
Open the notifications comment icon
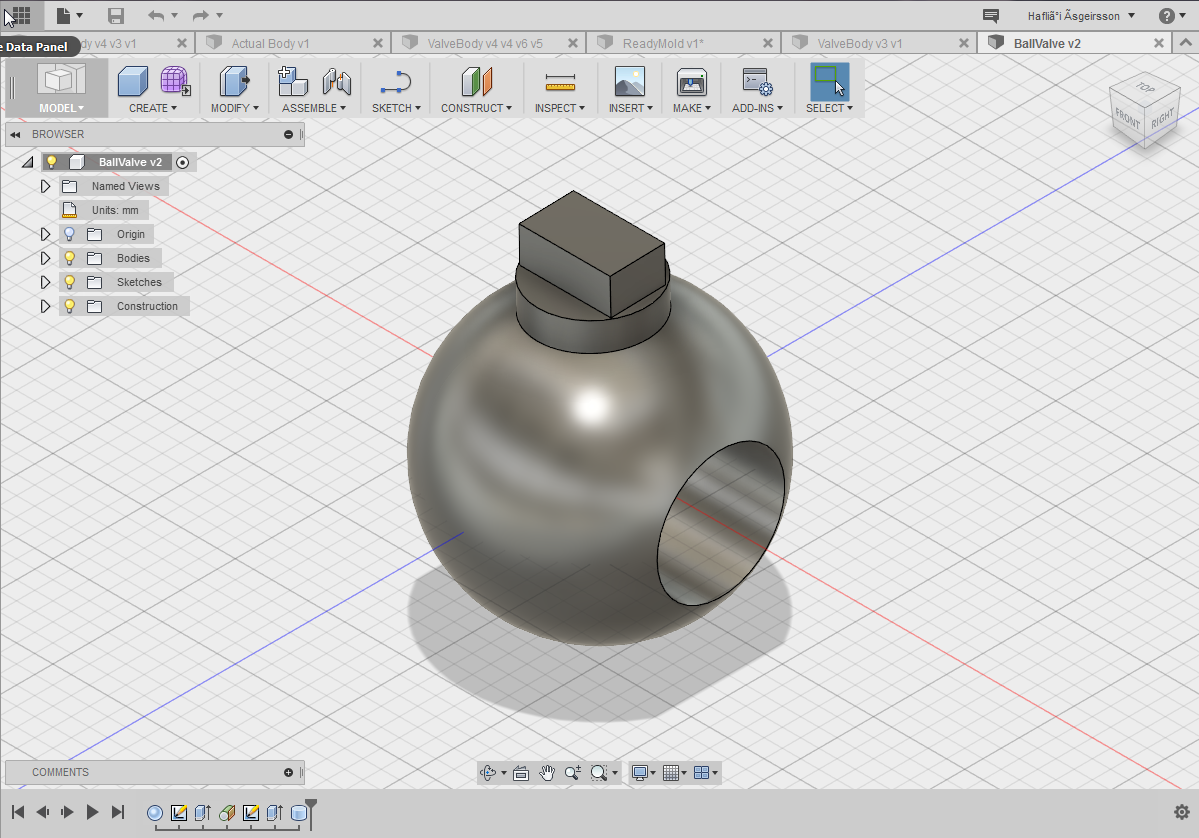990,15
